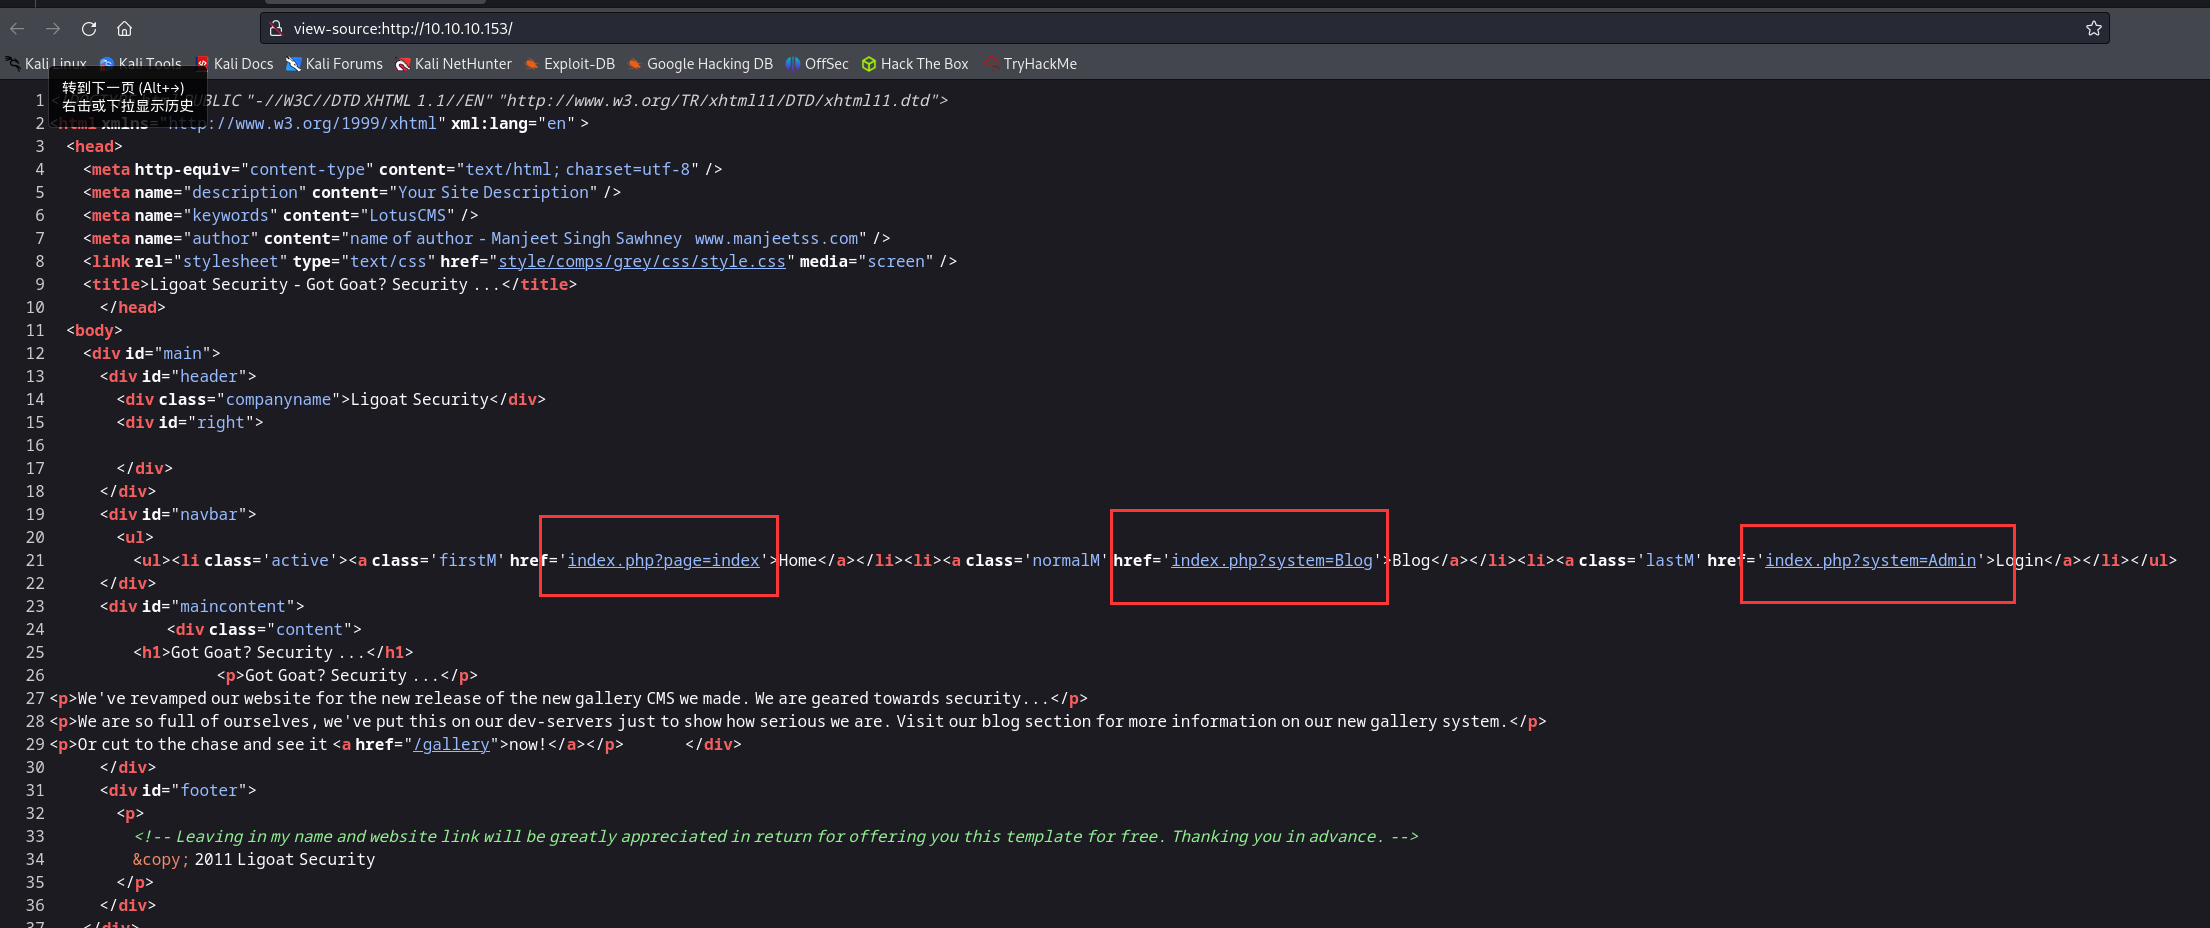Open the Hack The Box bookmark
Viewport: 2210px width, 928px height.
pyautogui.click(x=914, y=64)
